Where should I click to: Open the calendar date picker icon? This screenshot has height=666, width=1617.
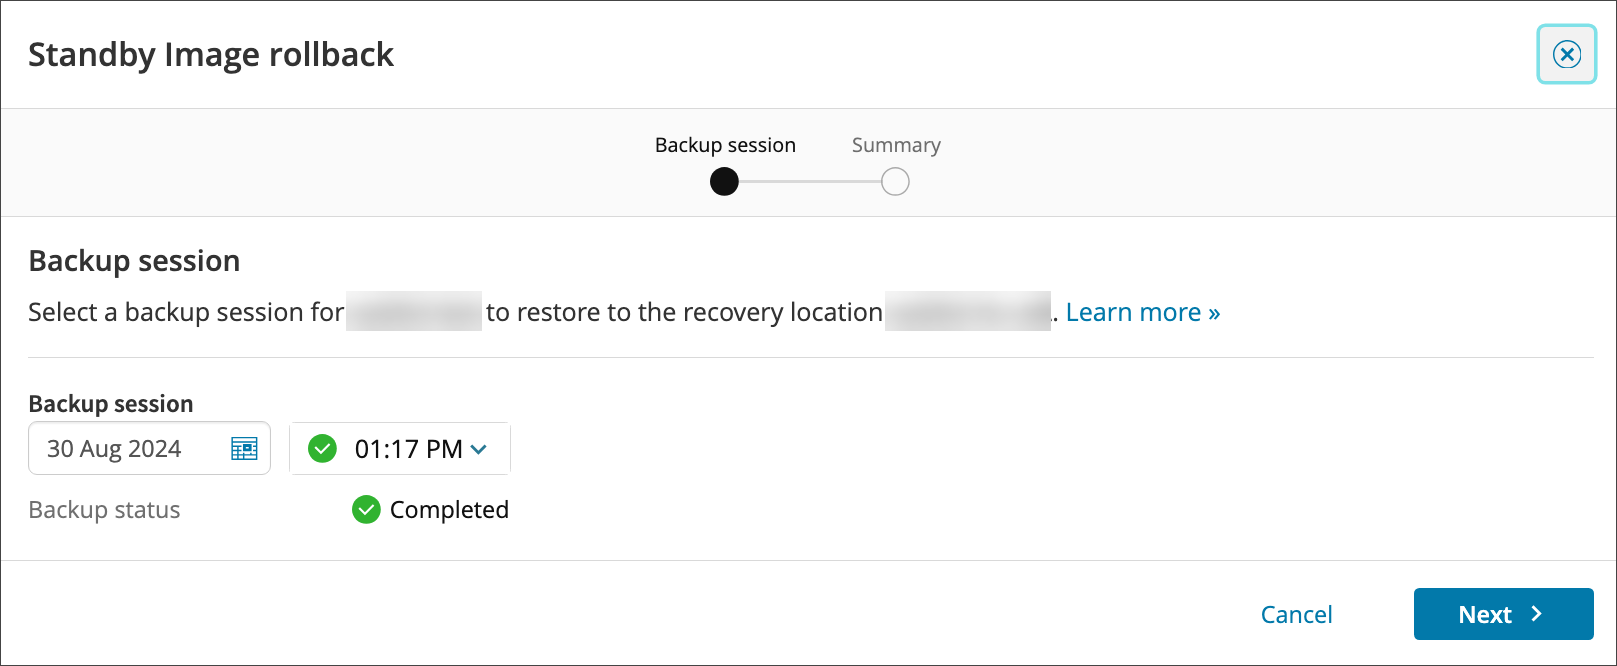tap(244, 448)
